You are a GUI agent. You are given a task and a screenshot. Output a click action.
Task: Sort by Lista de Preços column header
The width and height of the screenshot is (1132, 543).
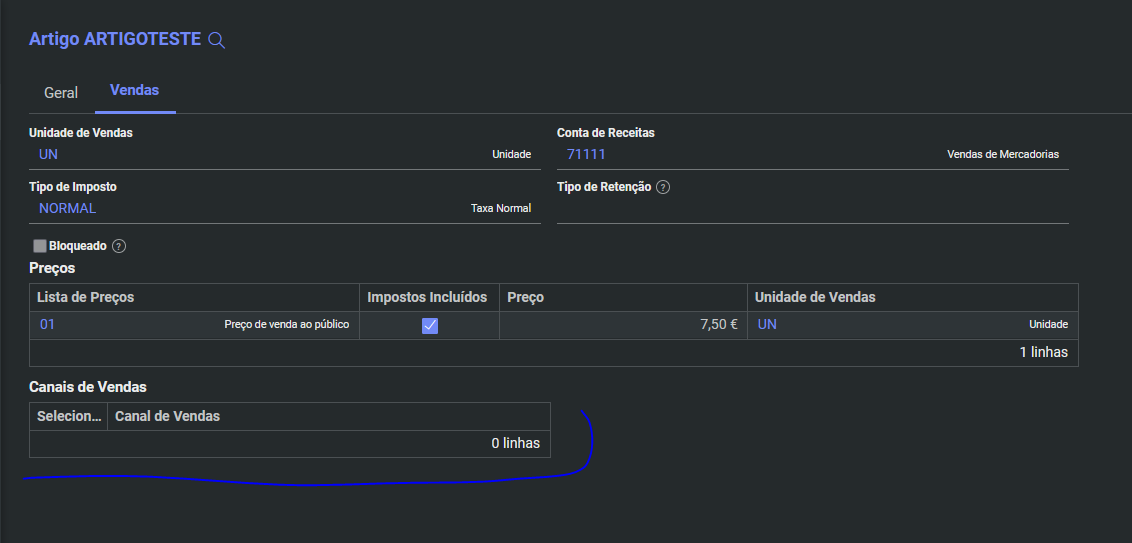[x=85, y=297]
